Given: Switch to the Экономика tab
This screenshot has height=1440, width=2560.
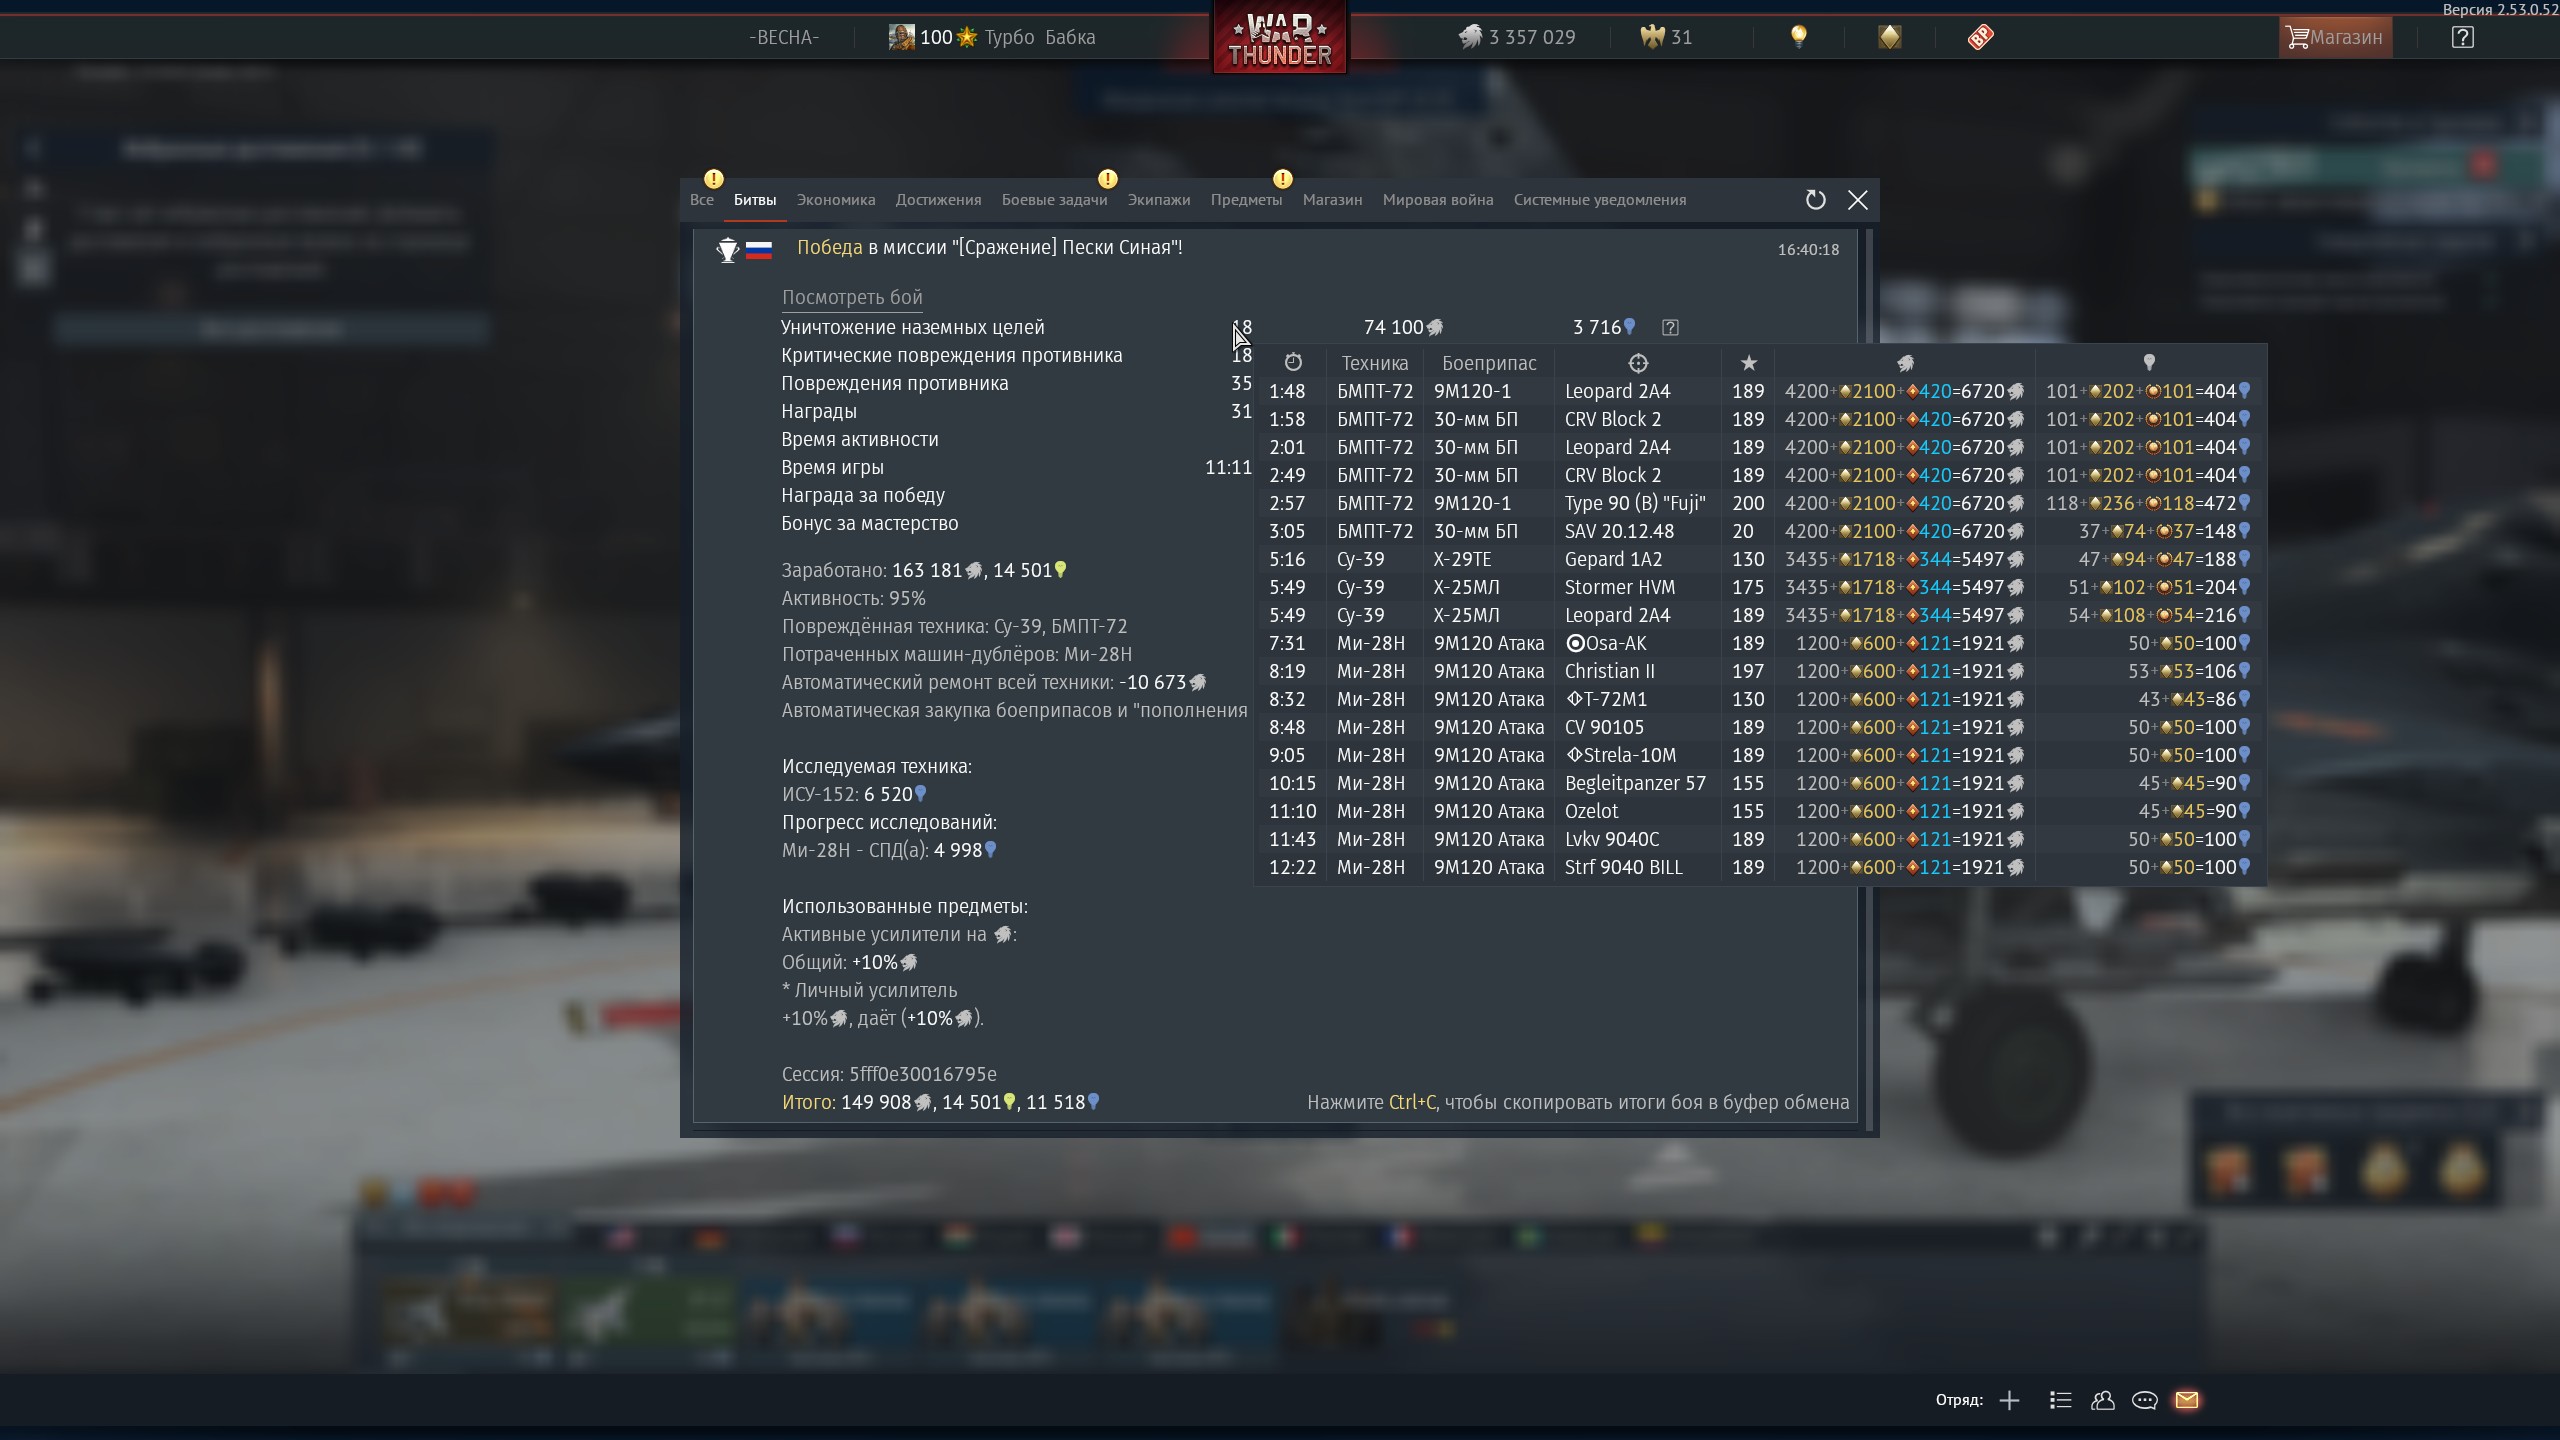Looking at the screenshot, I should point(835,200).
